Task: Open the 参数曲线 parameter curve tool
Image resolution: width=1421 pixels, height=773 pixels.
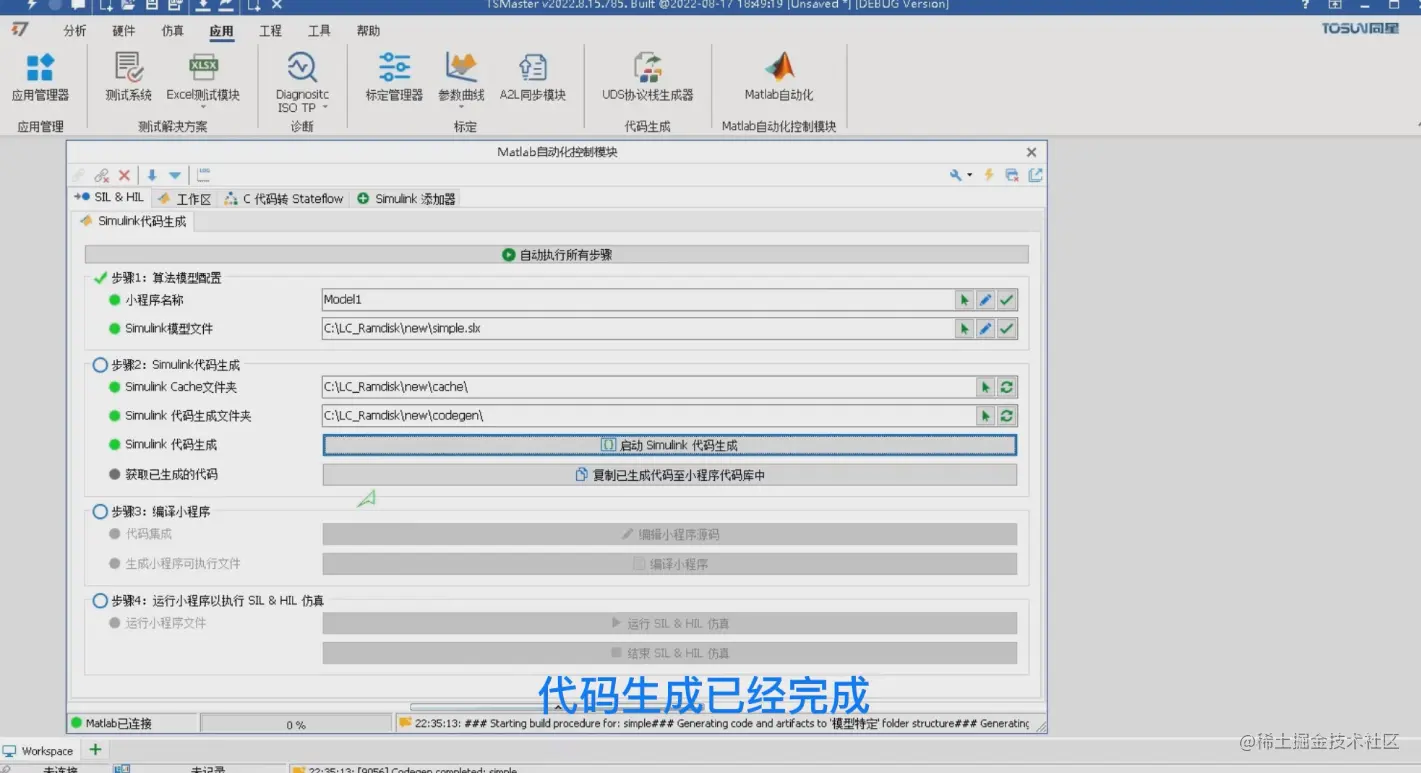Action: tap(461, 77)
